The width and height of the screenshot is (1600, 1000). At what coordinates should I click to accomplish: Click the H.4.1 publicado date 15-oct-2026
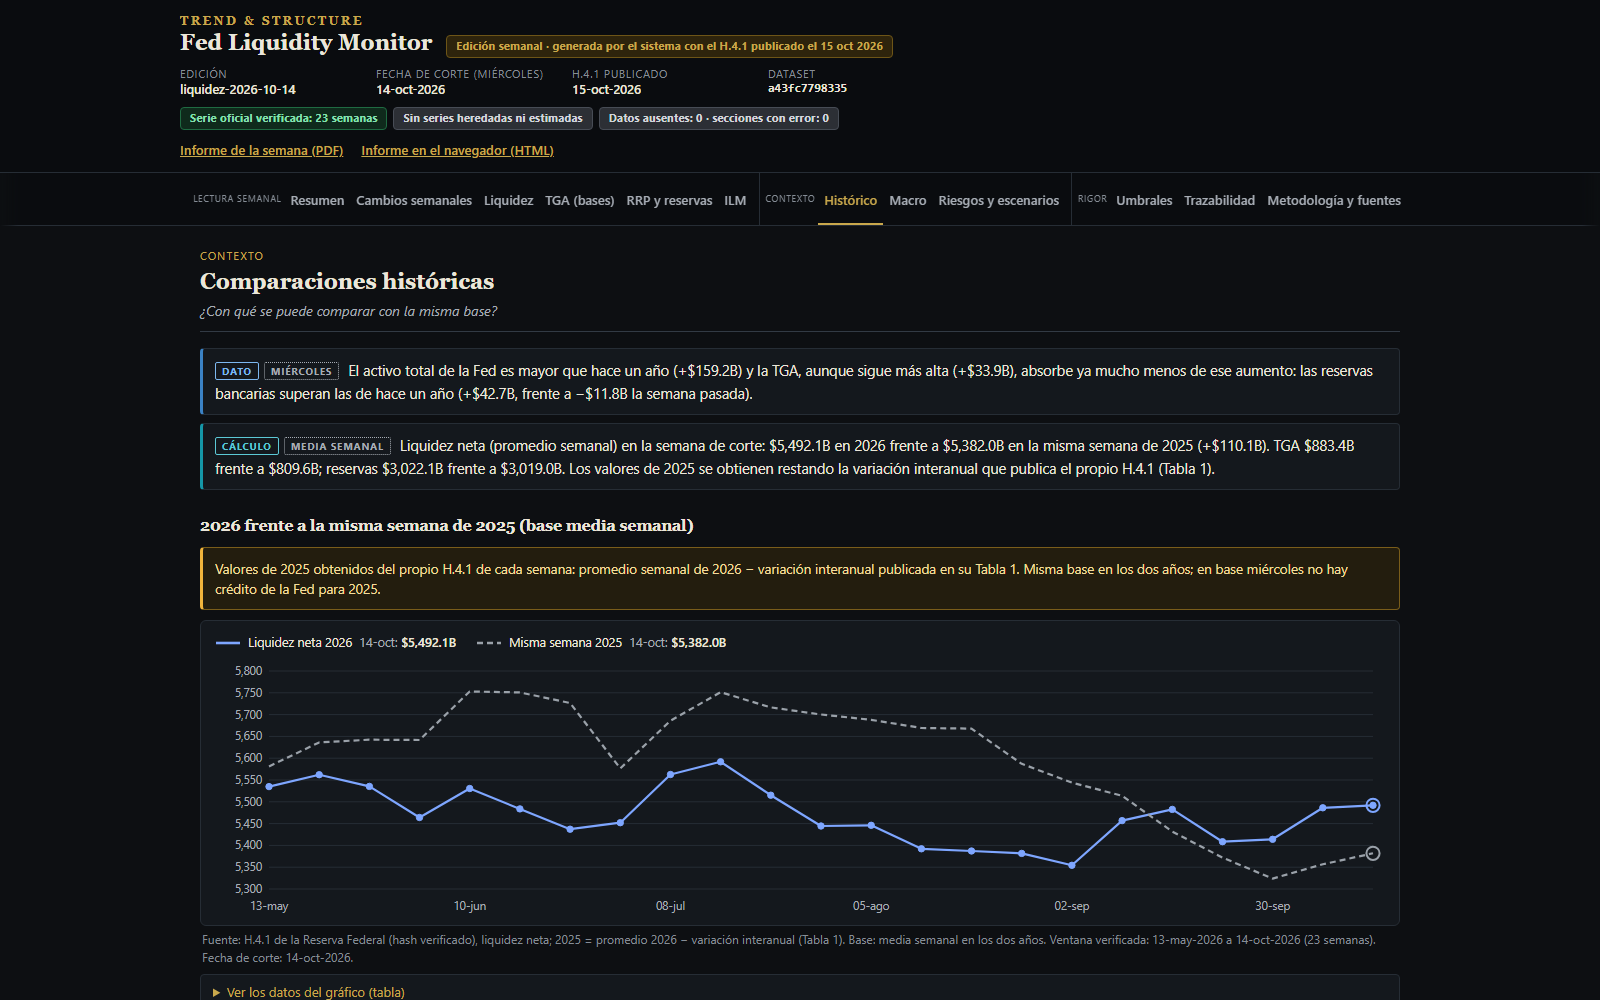click(607, 90)
